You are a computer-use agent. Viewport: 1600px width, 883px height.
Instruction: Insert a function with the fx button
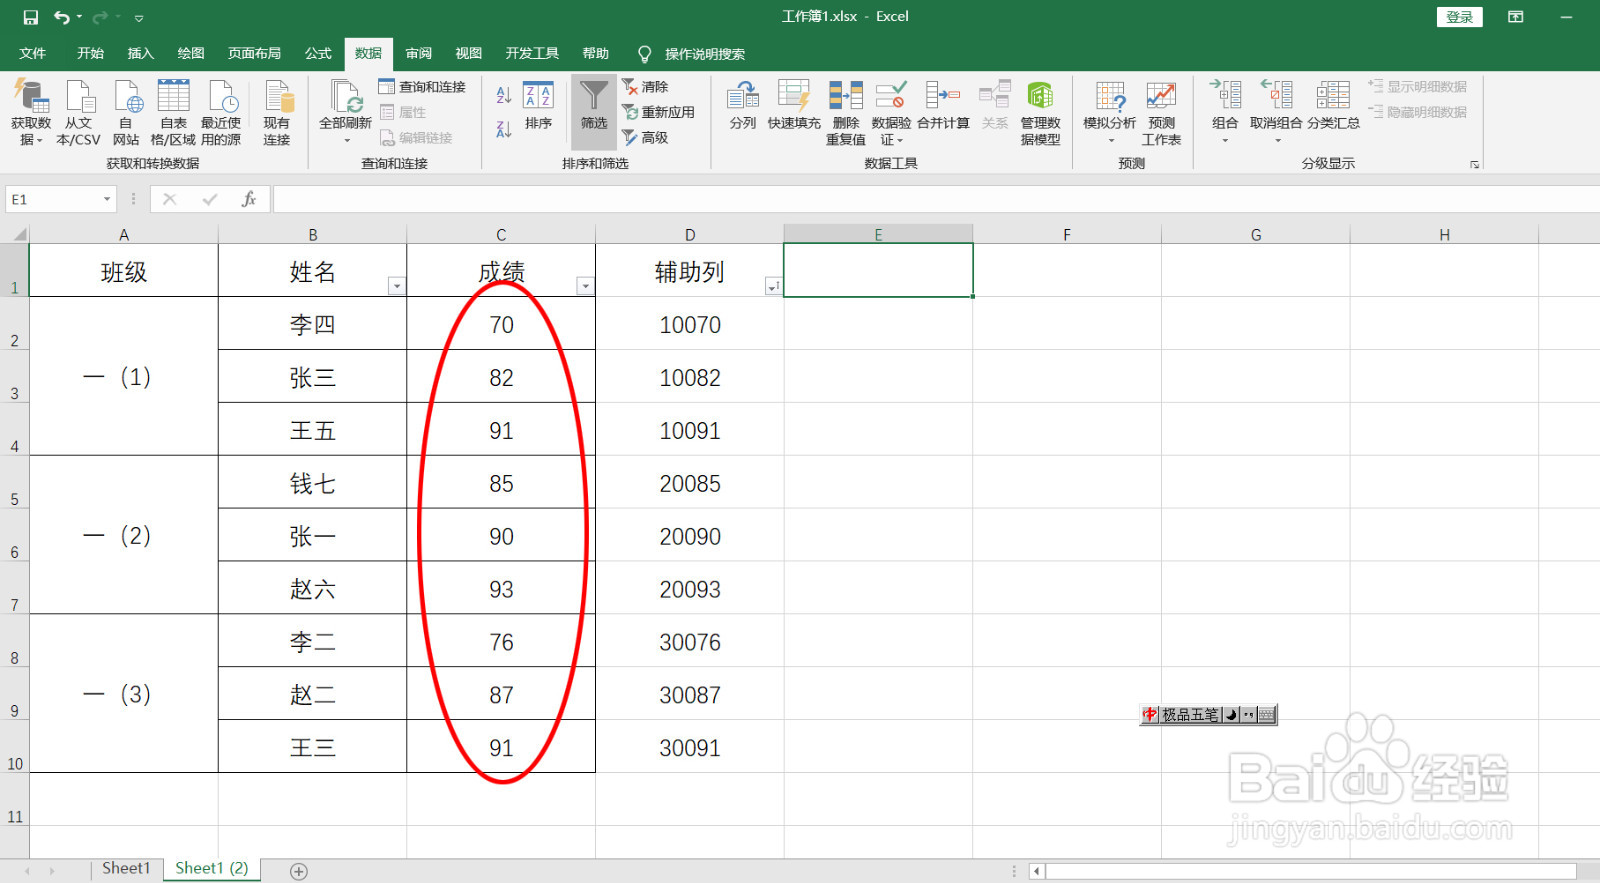tap(249, 199)
